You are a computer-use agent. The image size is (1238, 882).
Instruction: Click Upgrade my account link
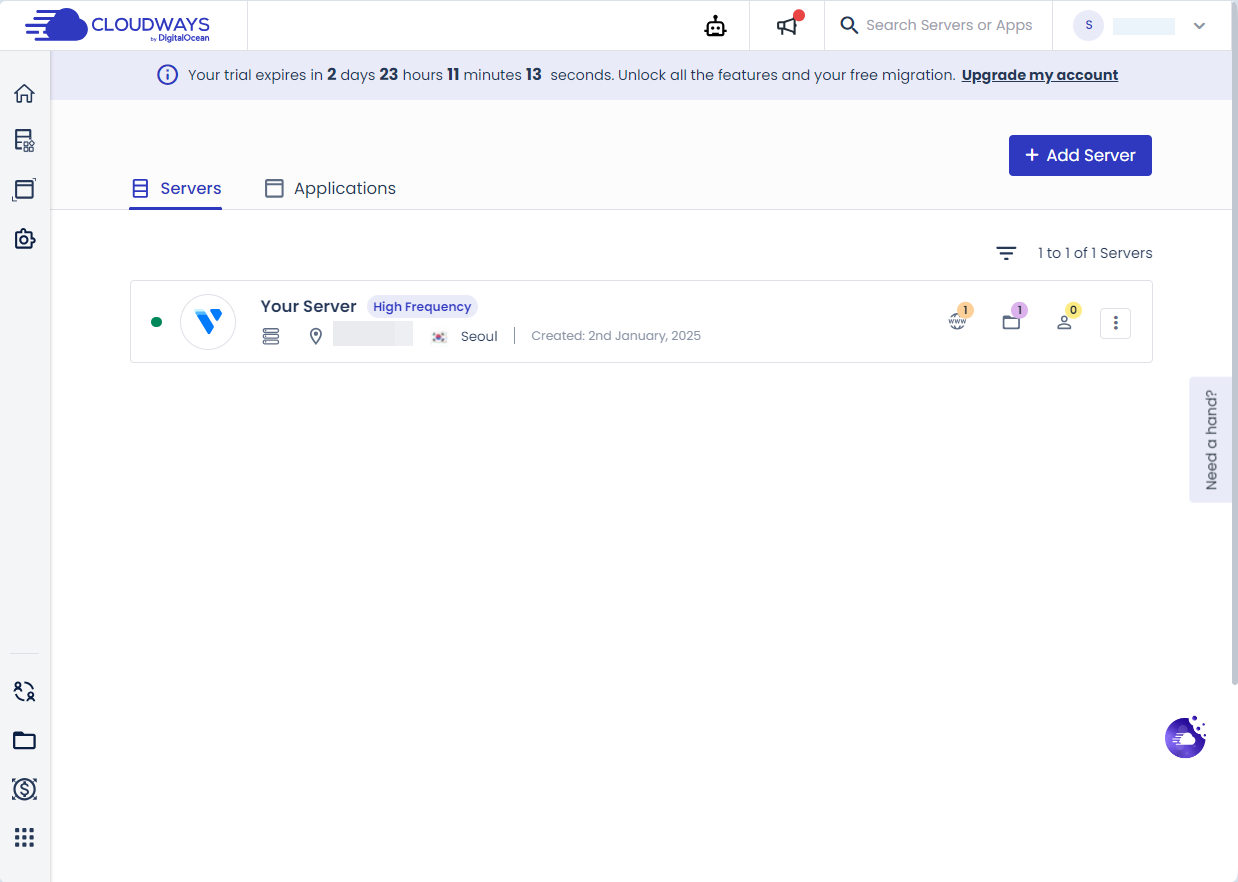pyautogui.click(x=1039, y=74)
